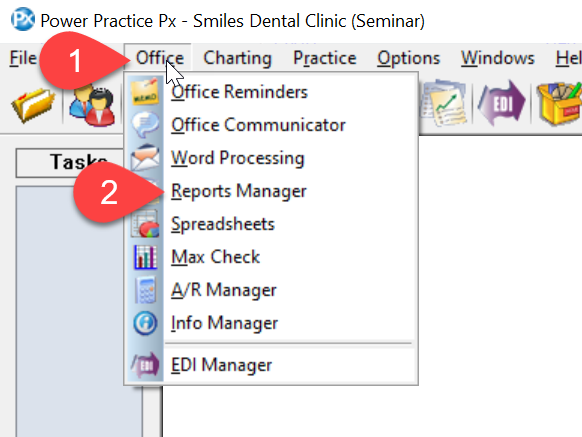Viewport: 582px width, 437px height.
Task: Click the blue Info Manager icon
Action: click(x=145, y=323)
